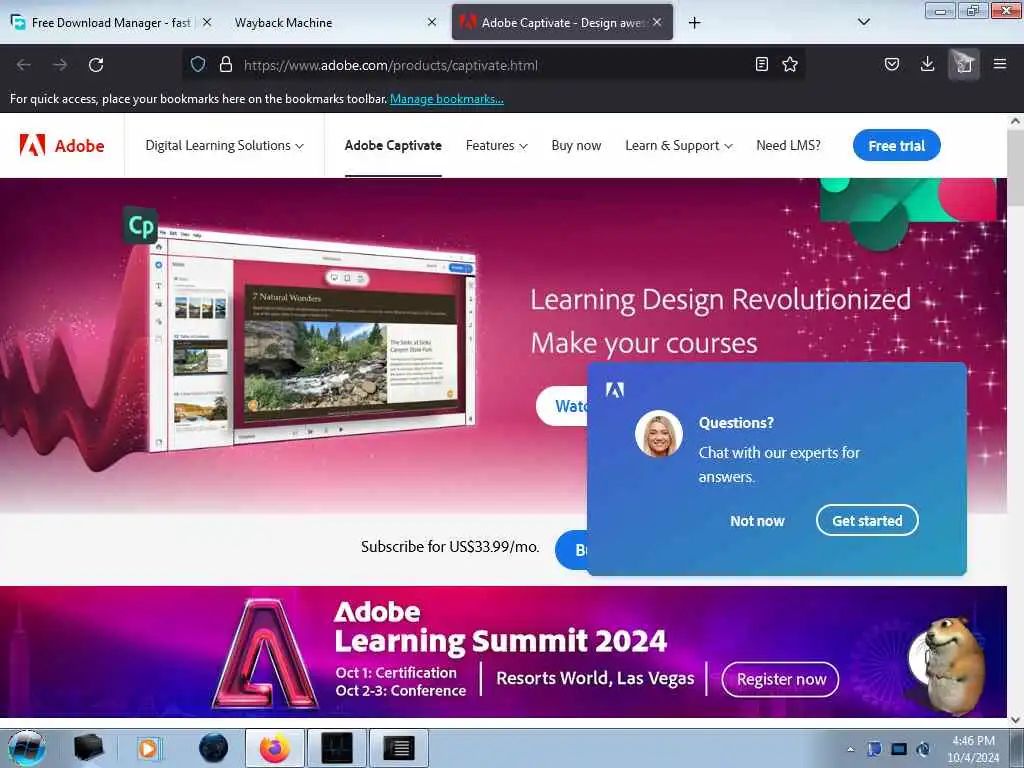Click the scrollbar up arrow
The image size is (1024, 768).
tap(1016, 121)
